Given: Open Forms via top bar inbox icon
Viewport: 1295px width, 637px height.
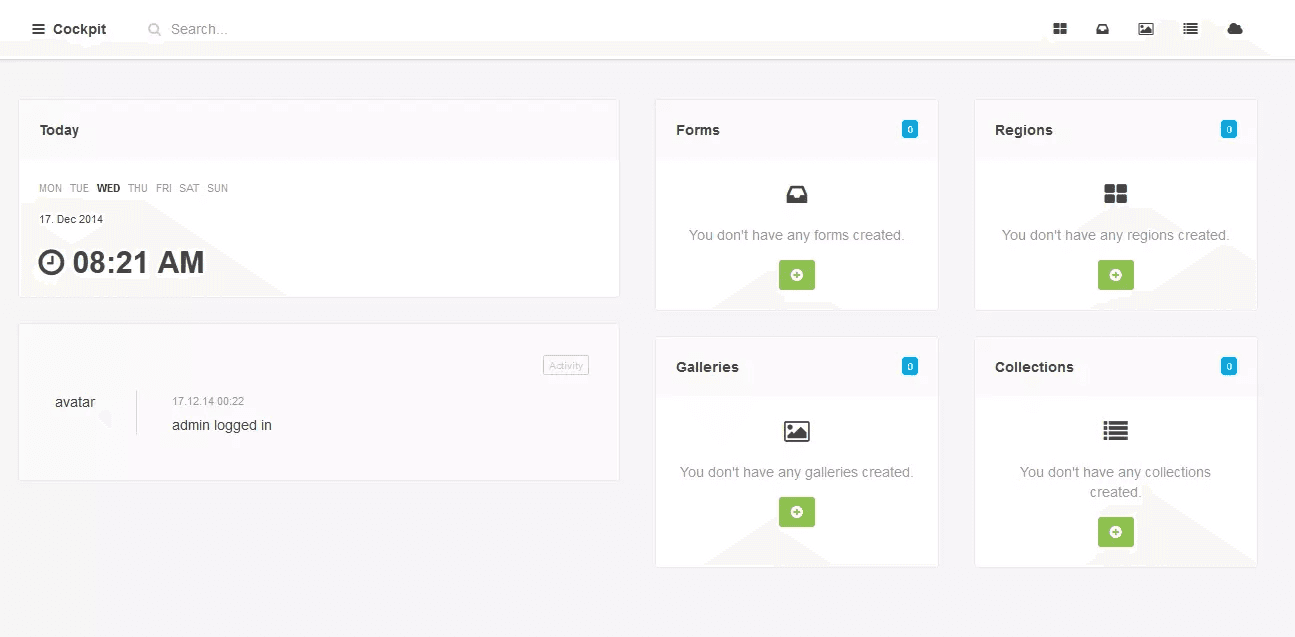Looking at the screenshot, I should click(x=1102, y=29).
